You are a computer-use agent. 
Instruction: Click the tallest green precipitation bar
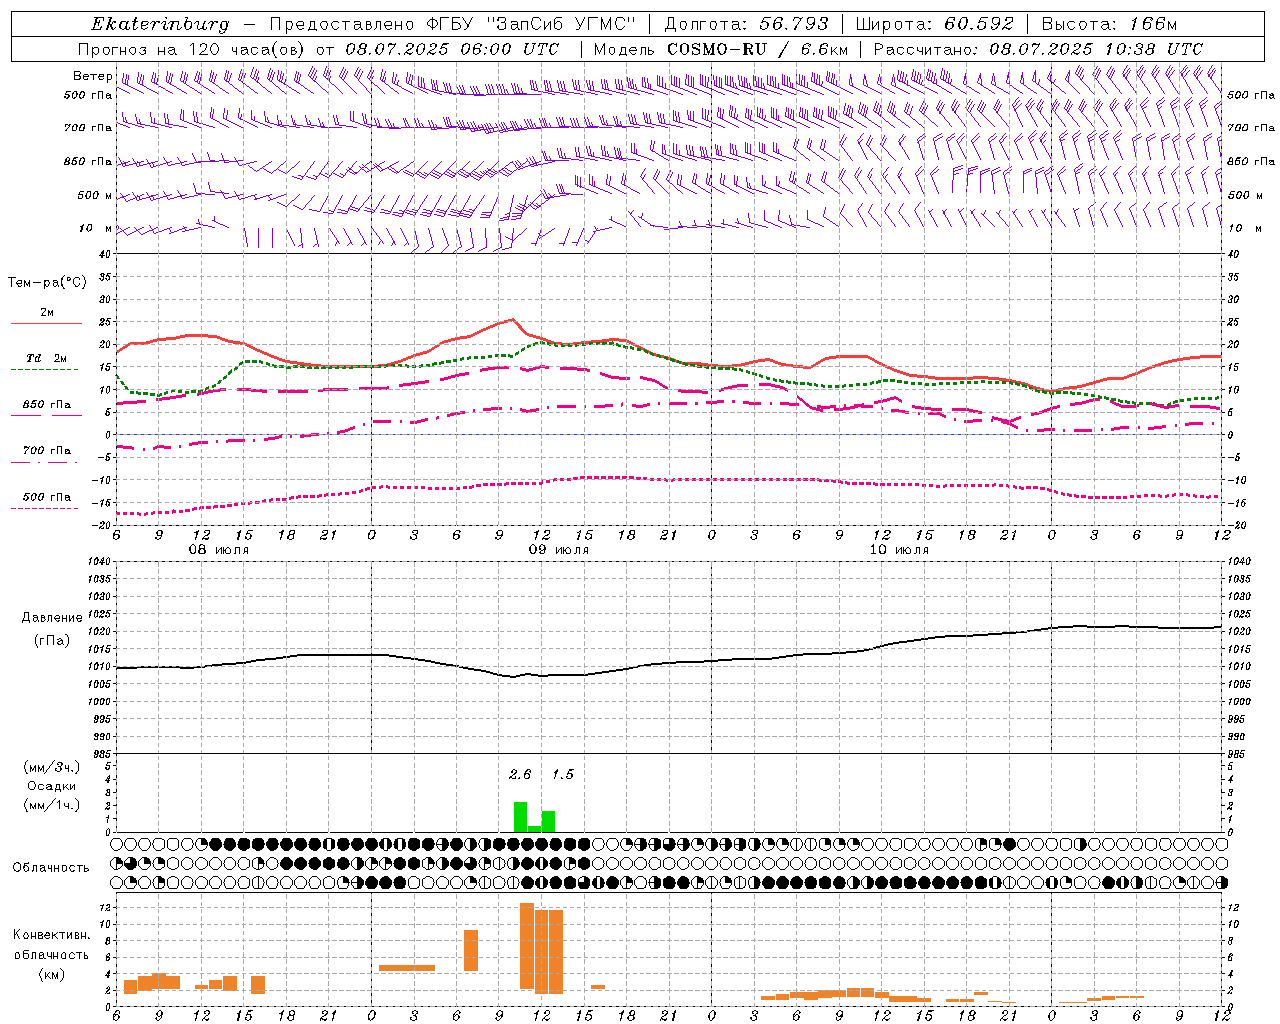click(520, 817)
